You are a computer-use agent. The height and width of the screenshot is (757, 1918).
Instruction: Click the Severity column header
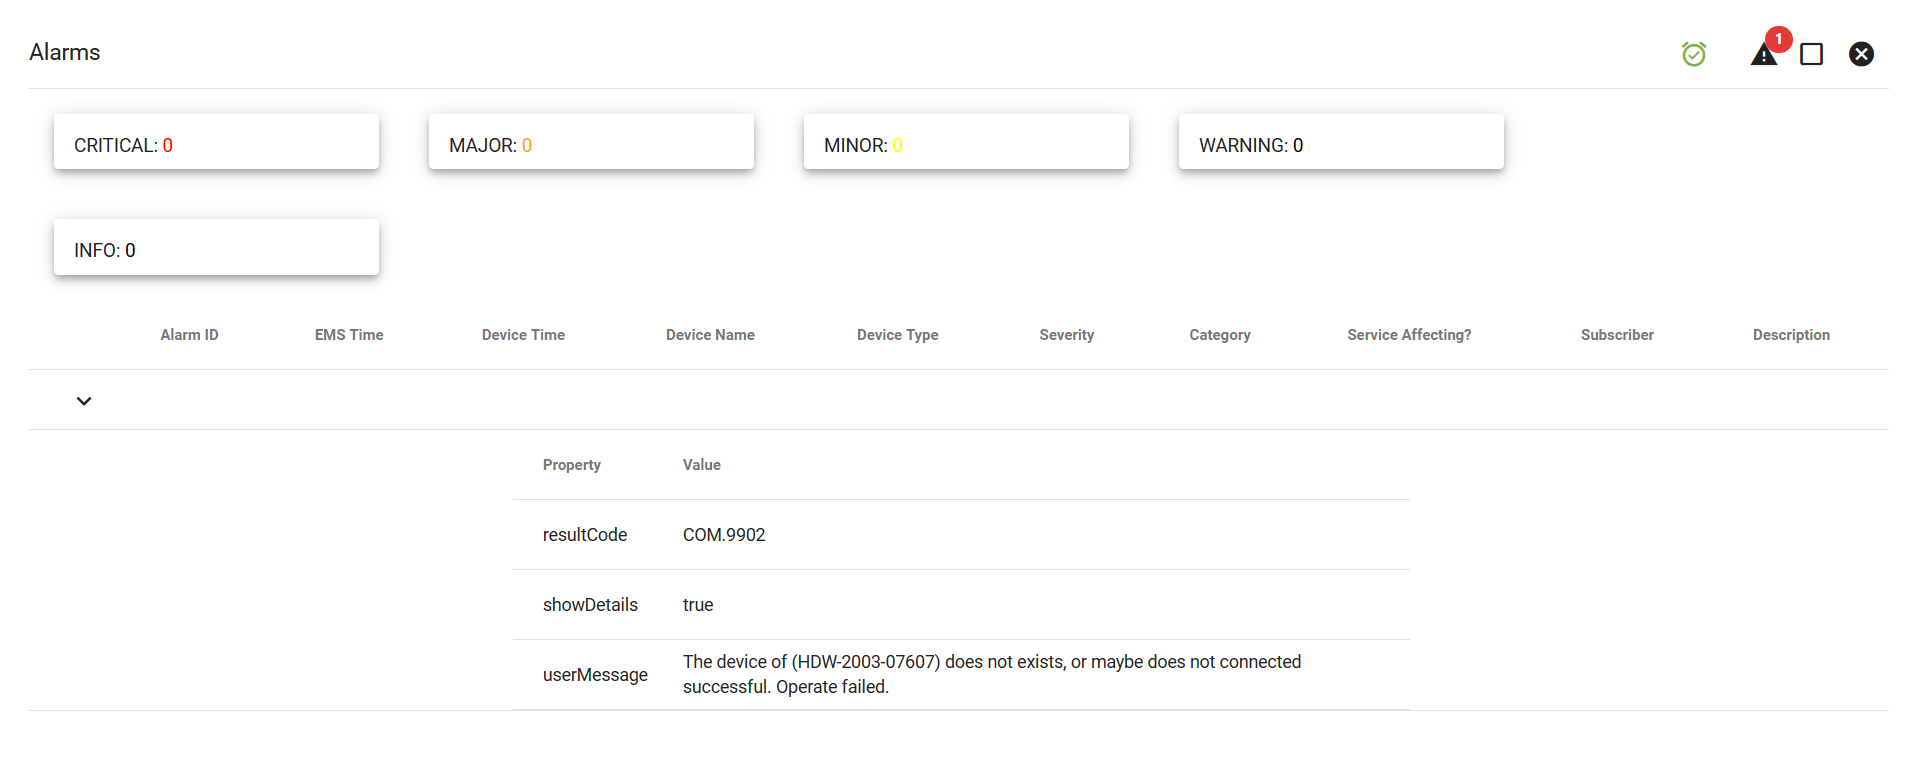pyautogui.click(x=1066, y=335)
